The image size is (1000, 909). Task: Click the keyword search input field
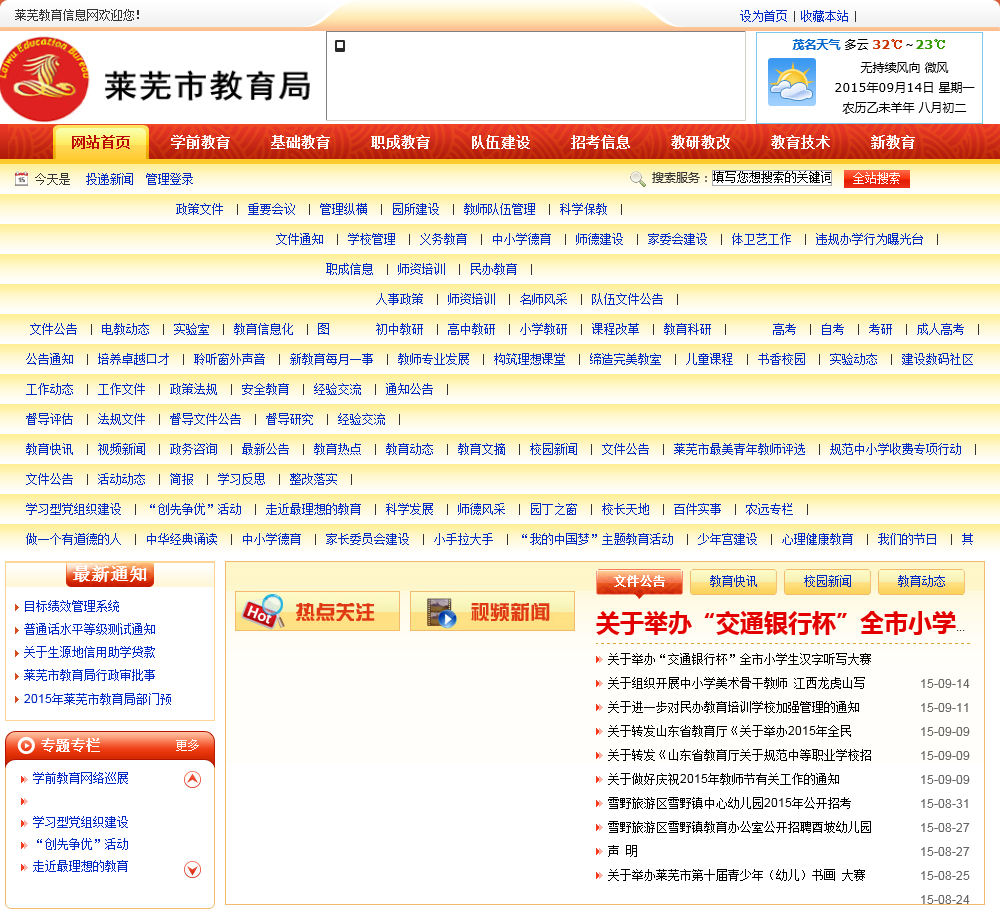pyautogui.click(x=771, y=178)
